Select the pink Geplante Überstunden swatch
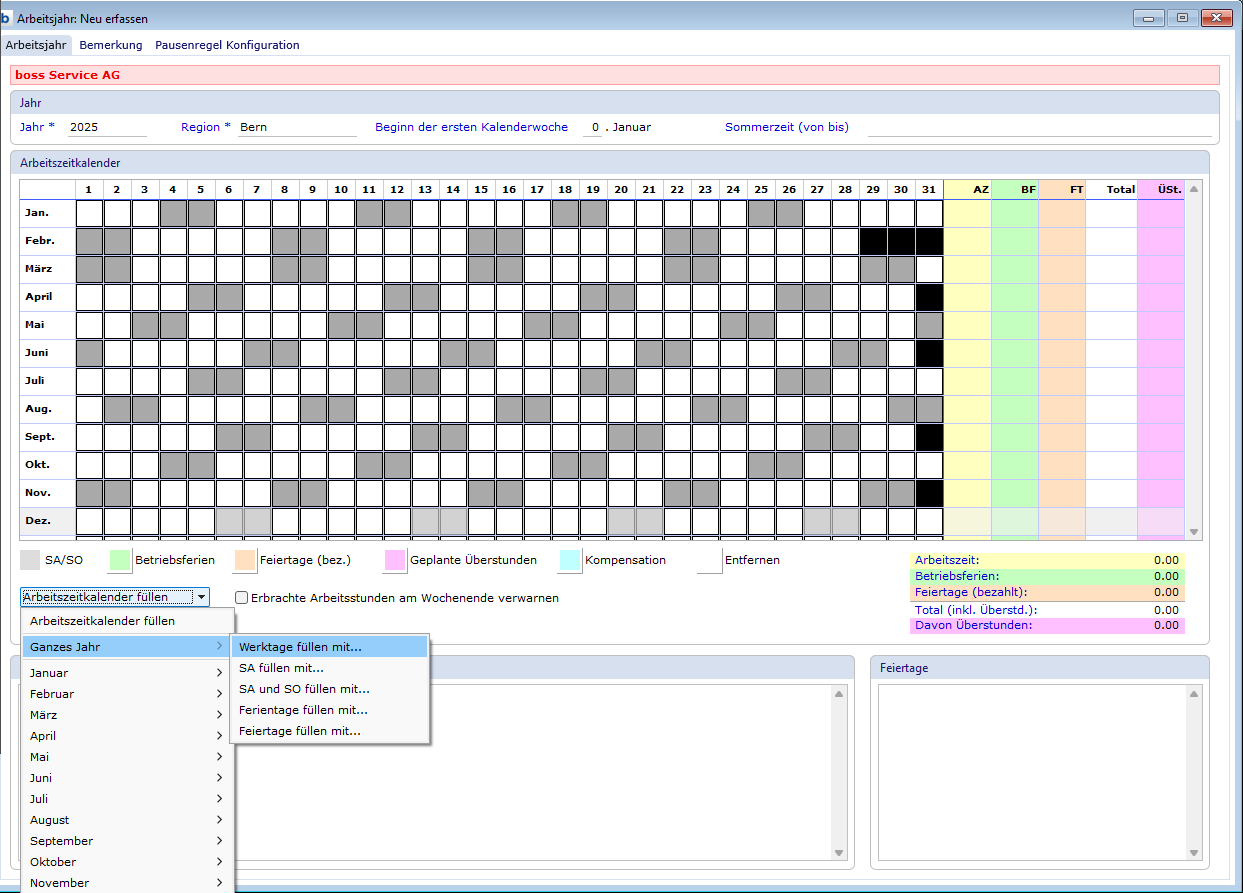 click(395, 560)
